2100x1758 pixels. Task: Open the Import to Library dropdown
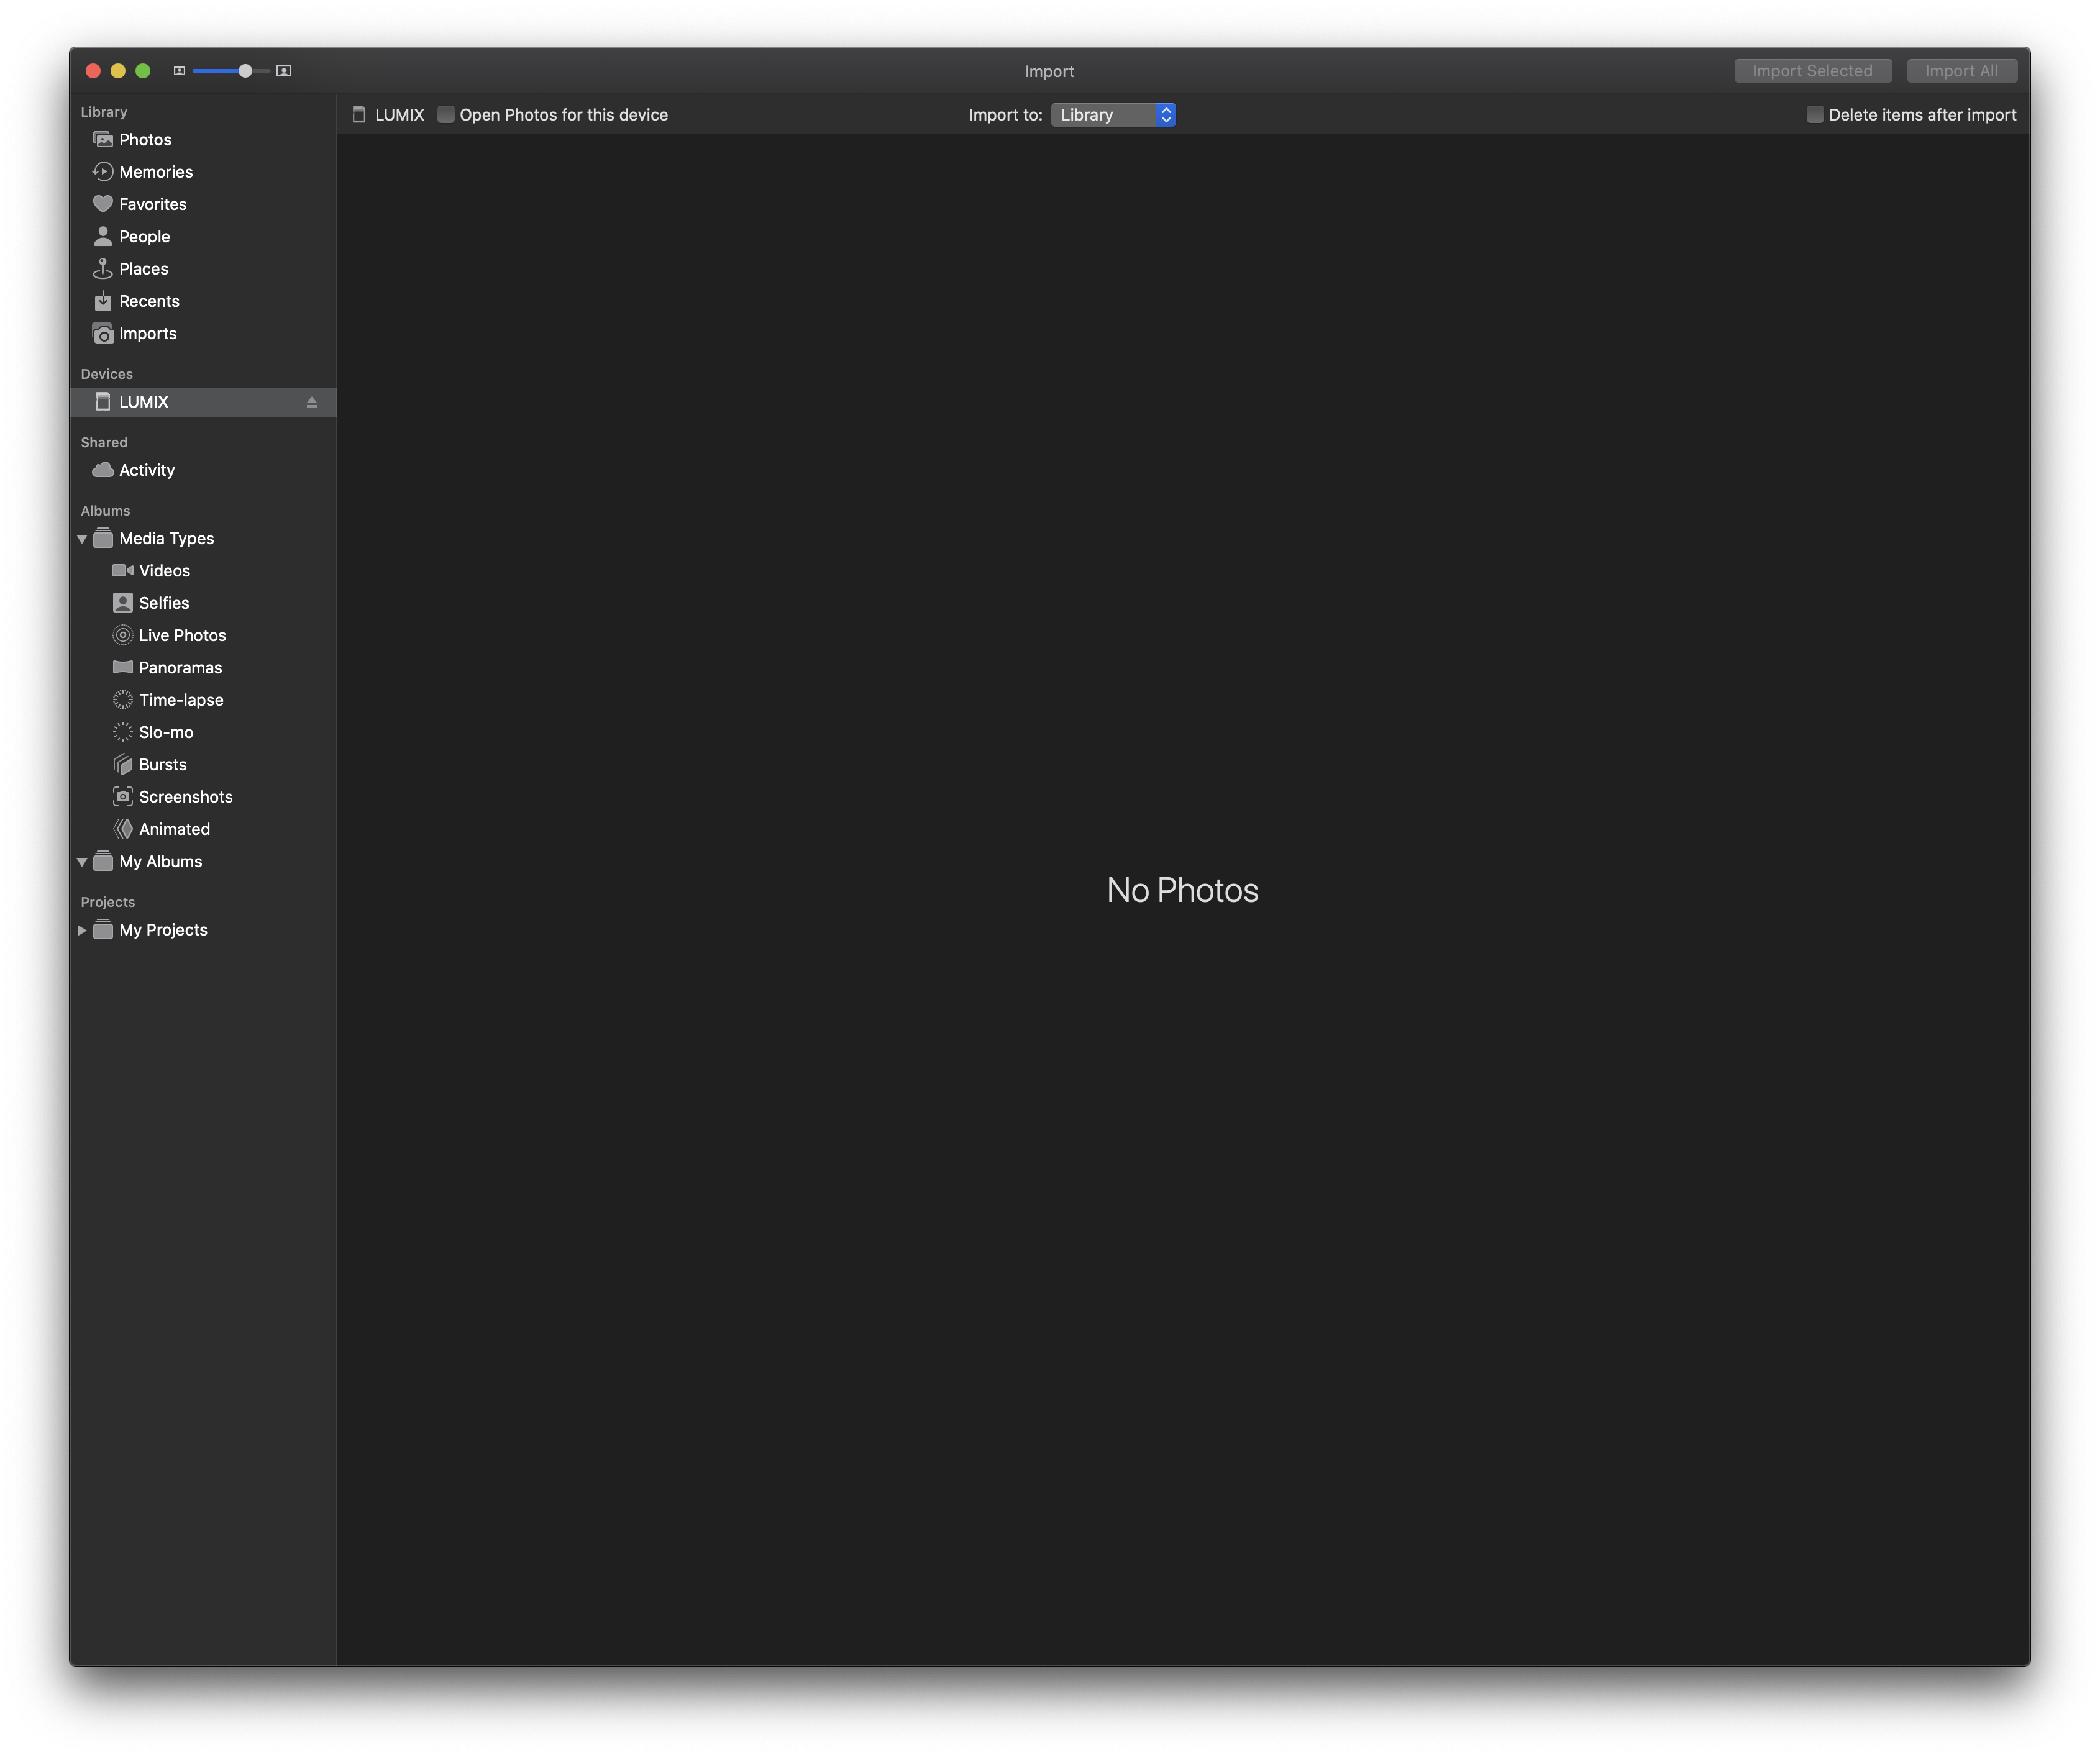1113,115
